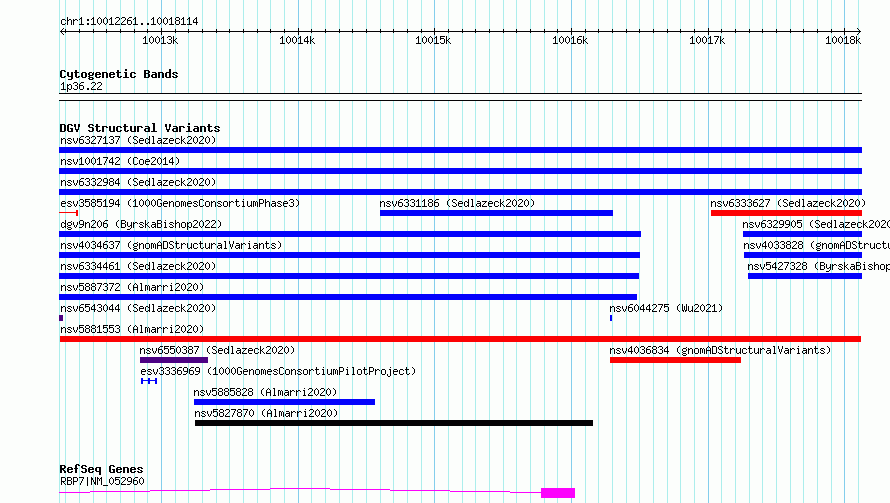The image size is (890, 503).
Task: Click the blue bar under nsv5887372
Action: tap(348, 297)
